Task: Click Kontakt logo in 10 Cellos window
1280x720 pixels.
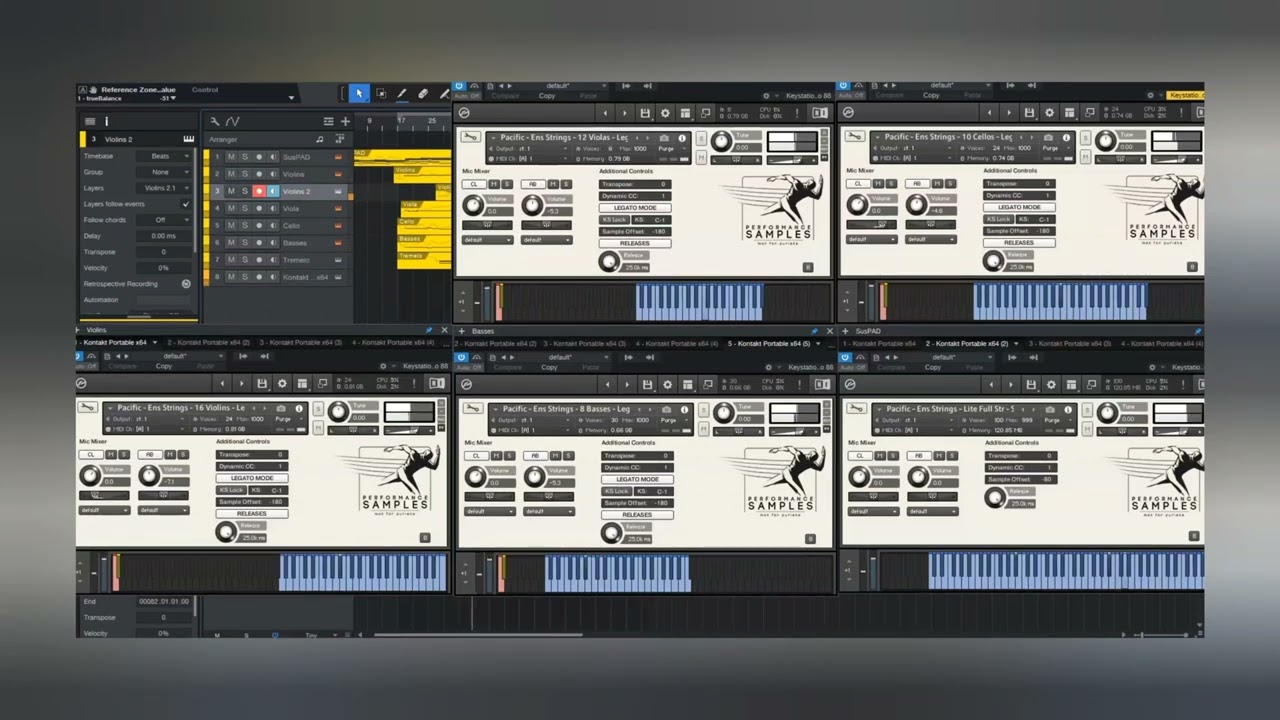Action: pyautogui.click(x=849, y=113)
